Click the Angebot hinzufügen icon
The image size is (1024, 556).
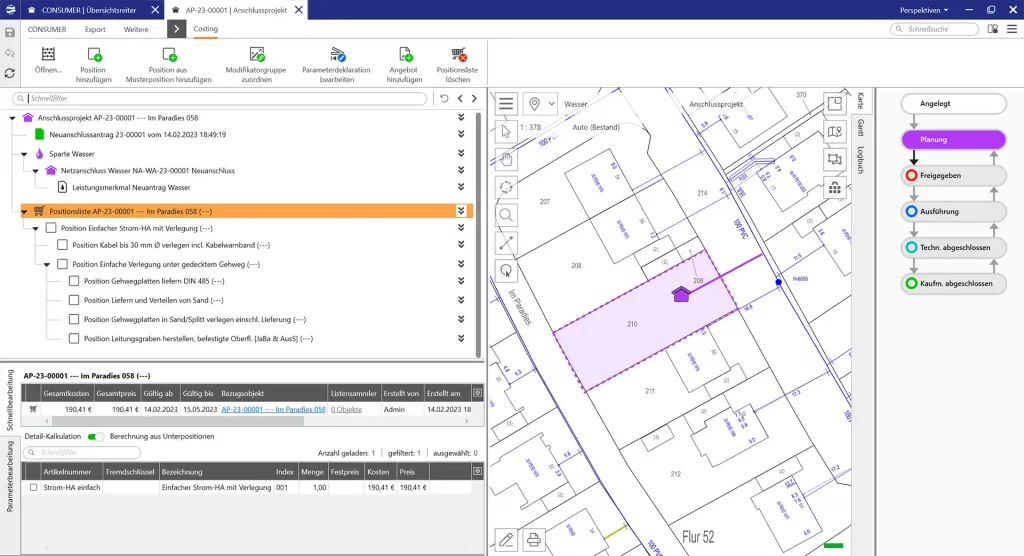[x=404, y=56]
